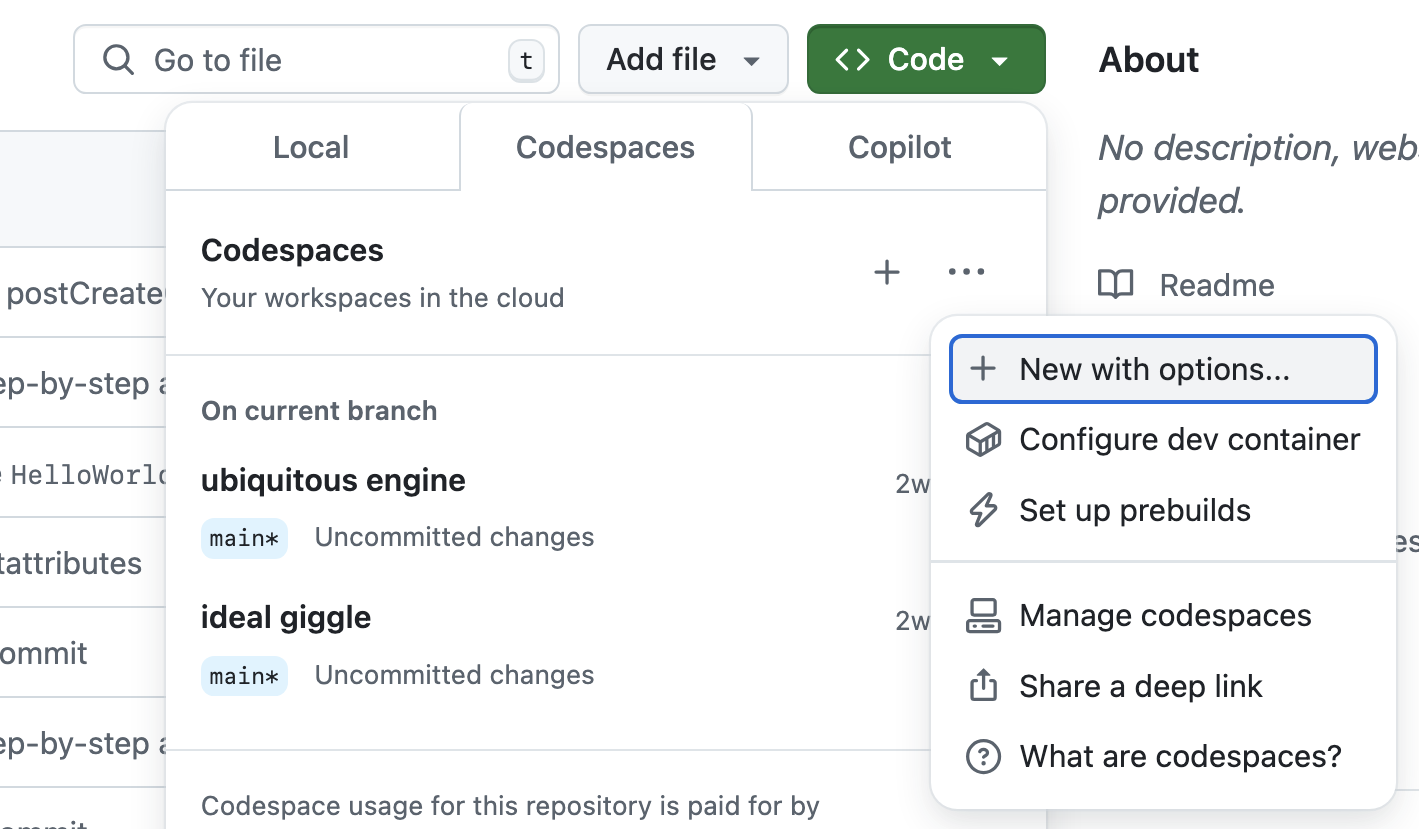Screen dimensions: 1419x829
Task: Select Set up prebuilds menu item
Action: [x=1135, y=511]
